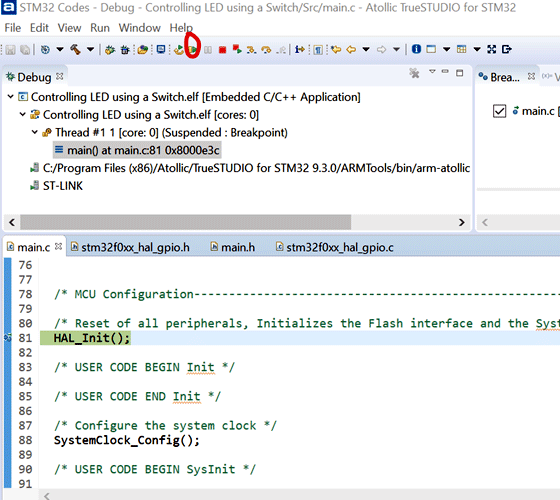The image size is (560, 500).
Task: Open the Window menu
Action: pos(139,28)
